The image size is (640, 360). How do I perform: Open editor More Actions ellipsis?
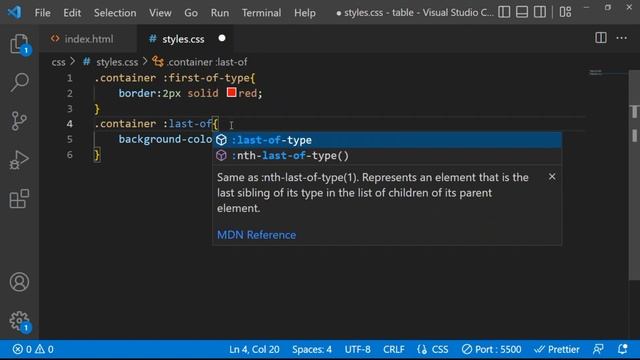[622, 38]
